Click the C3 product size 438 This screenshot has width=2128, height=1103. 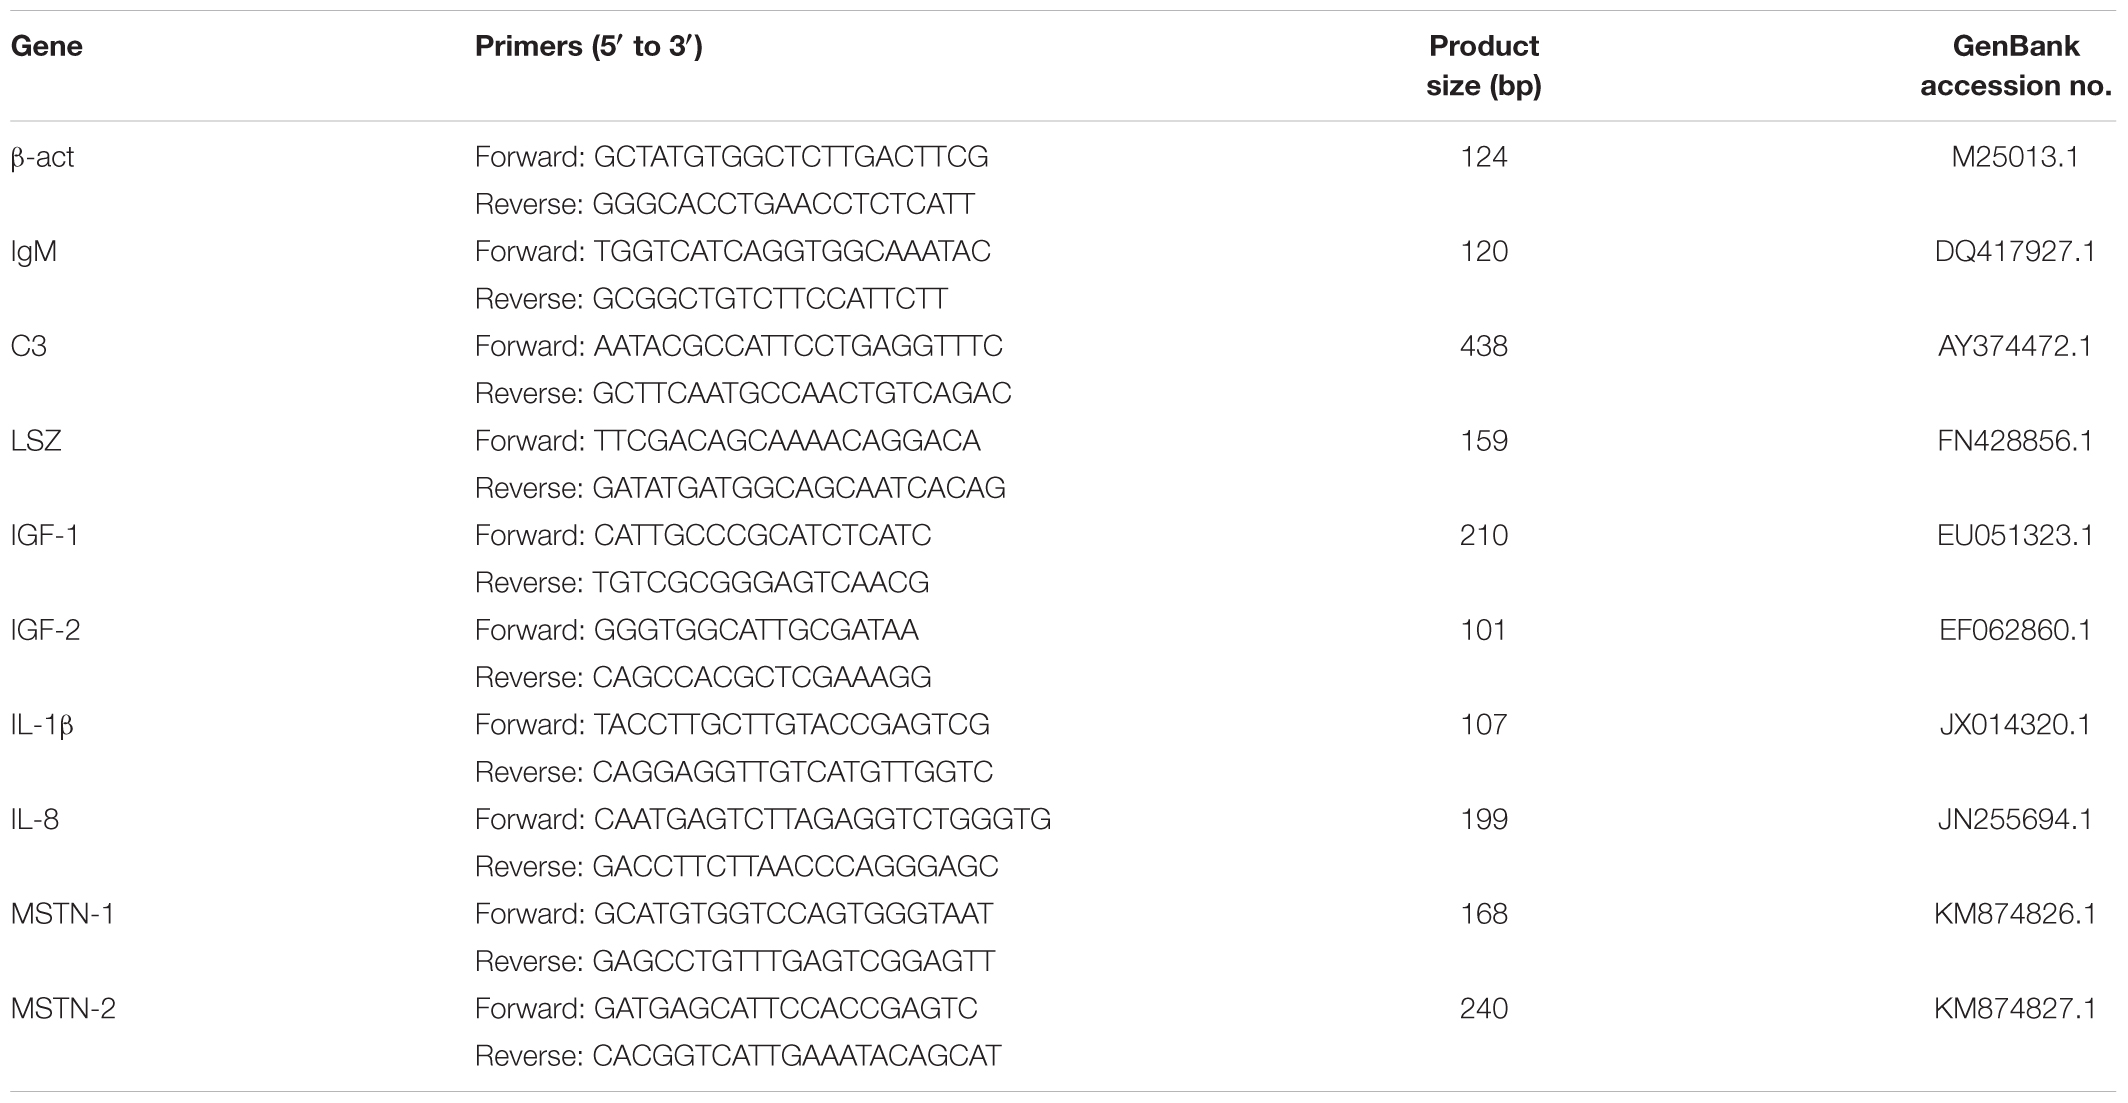click(1484, 346)
